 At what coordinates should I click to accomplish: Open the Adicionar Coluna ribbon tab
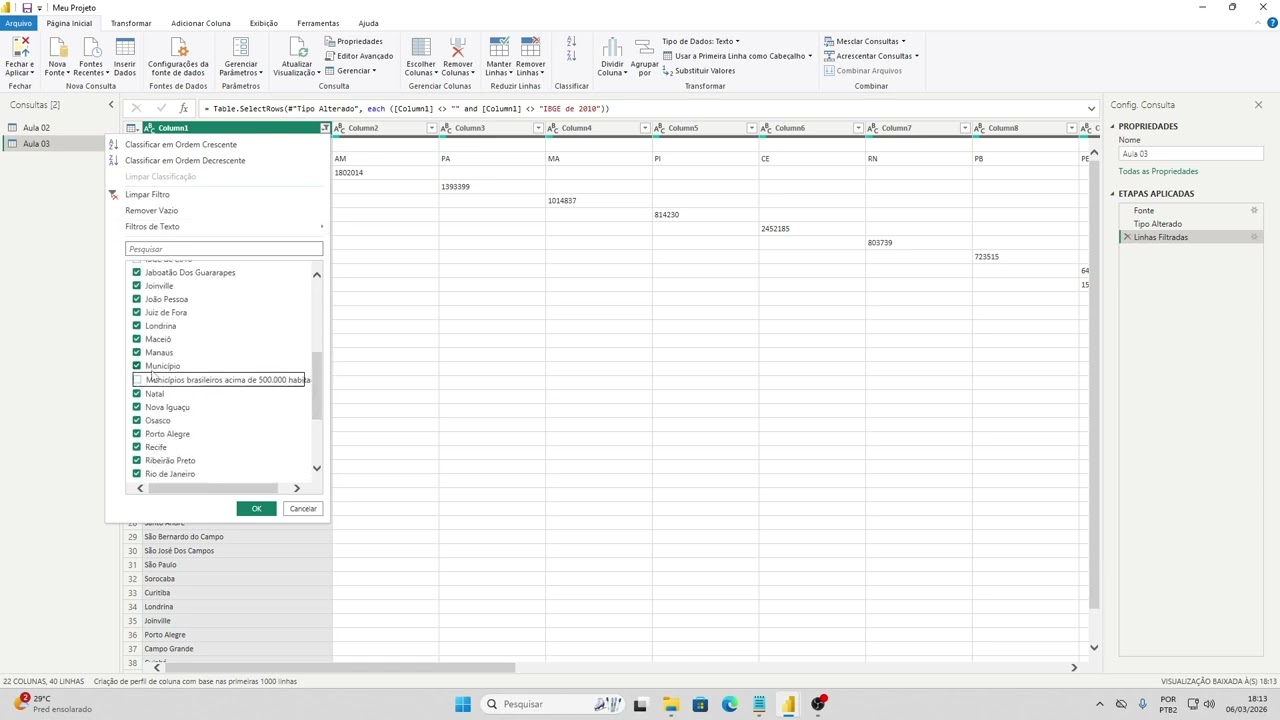[x=201, y=23]
